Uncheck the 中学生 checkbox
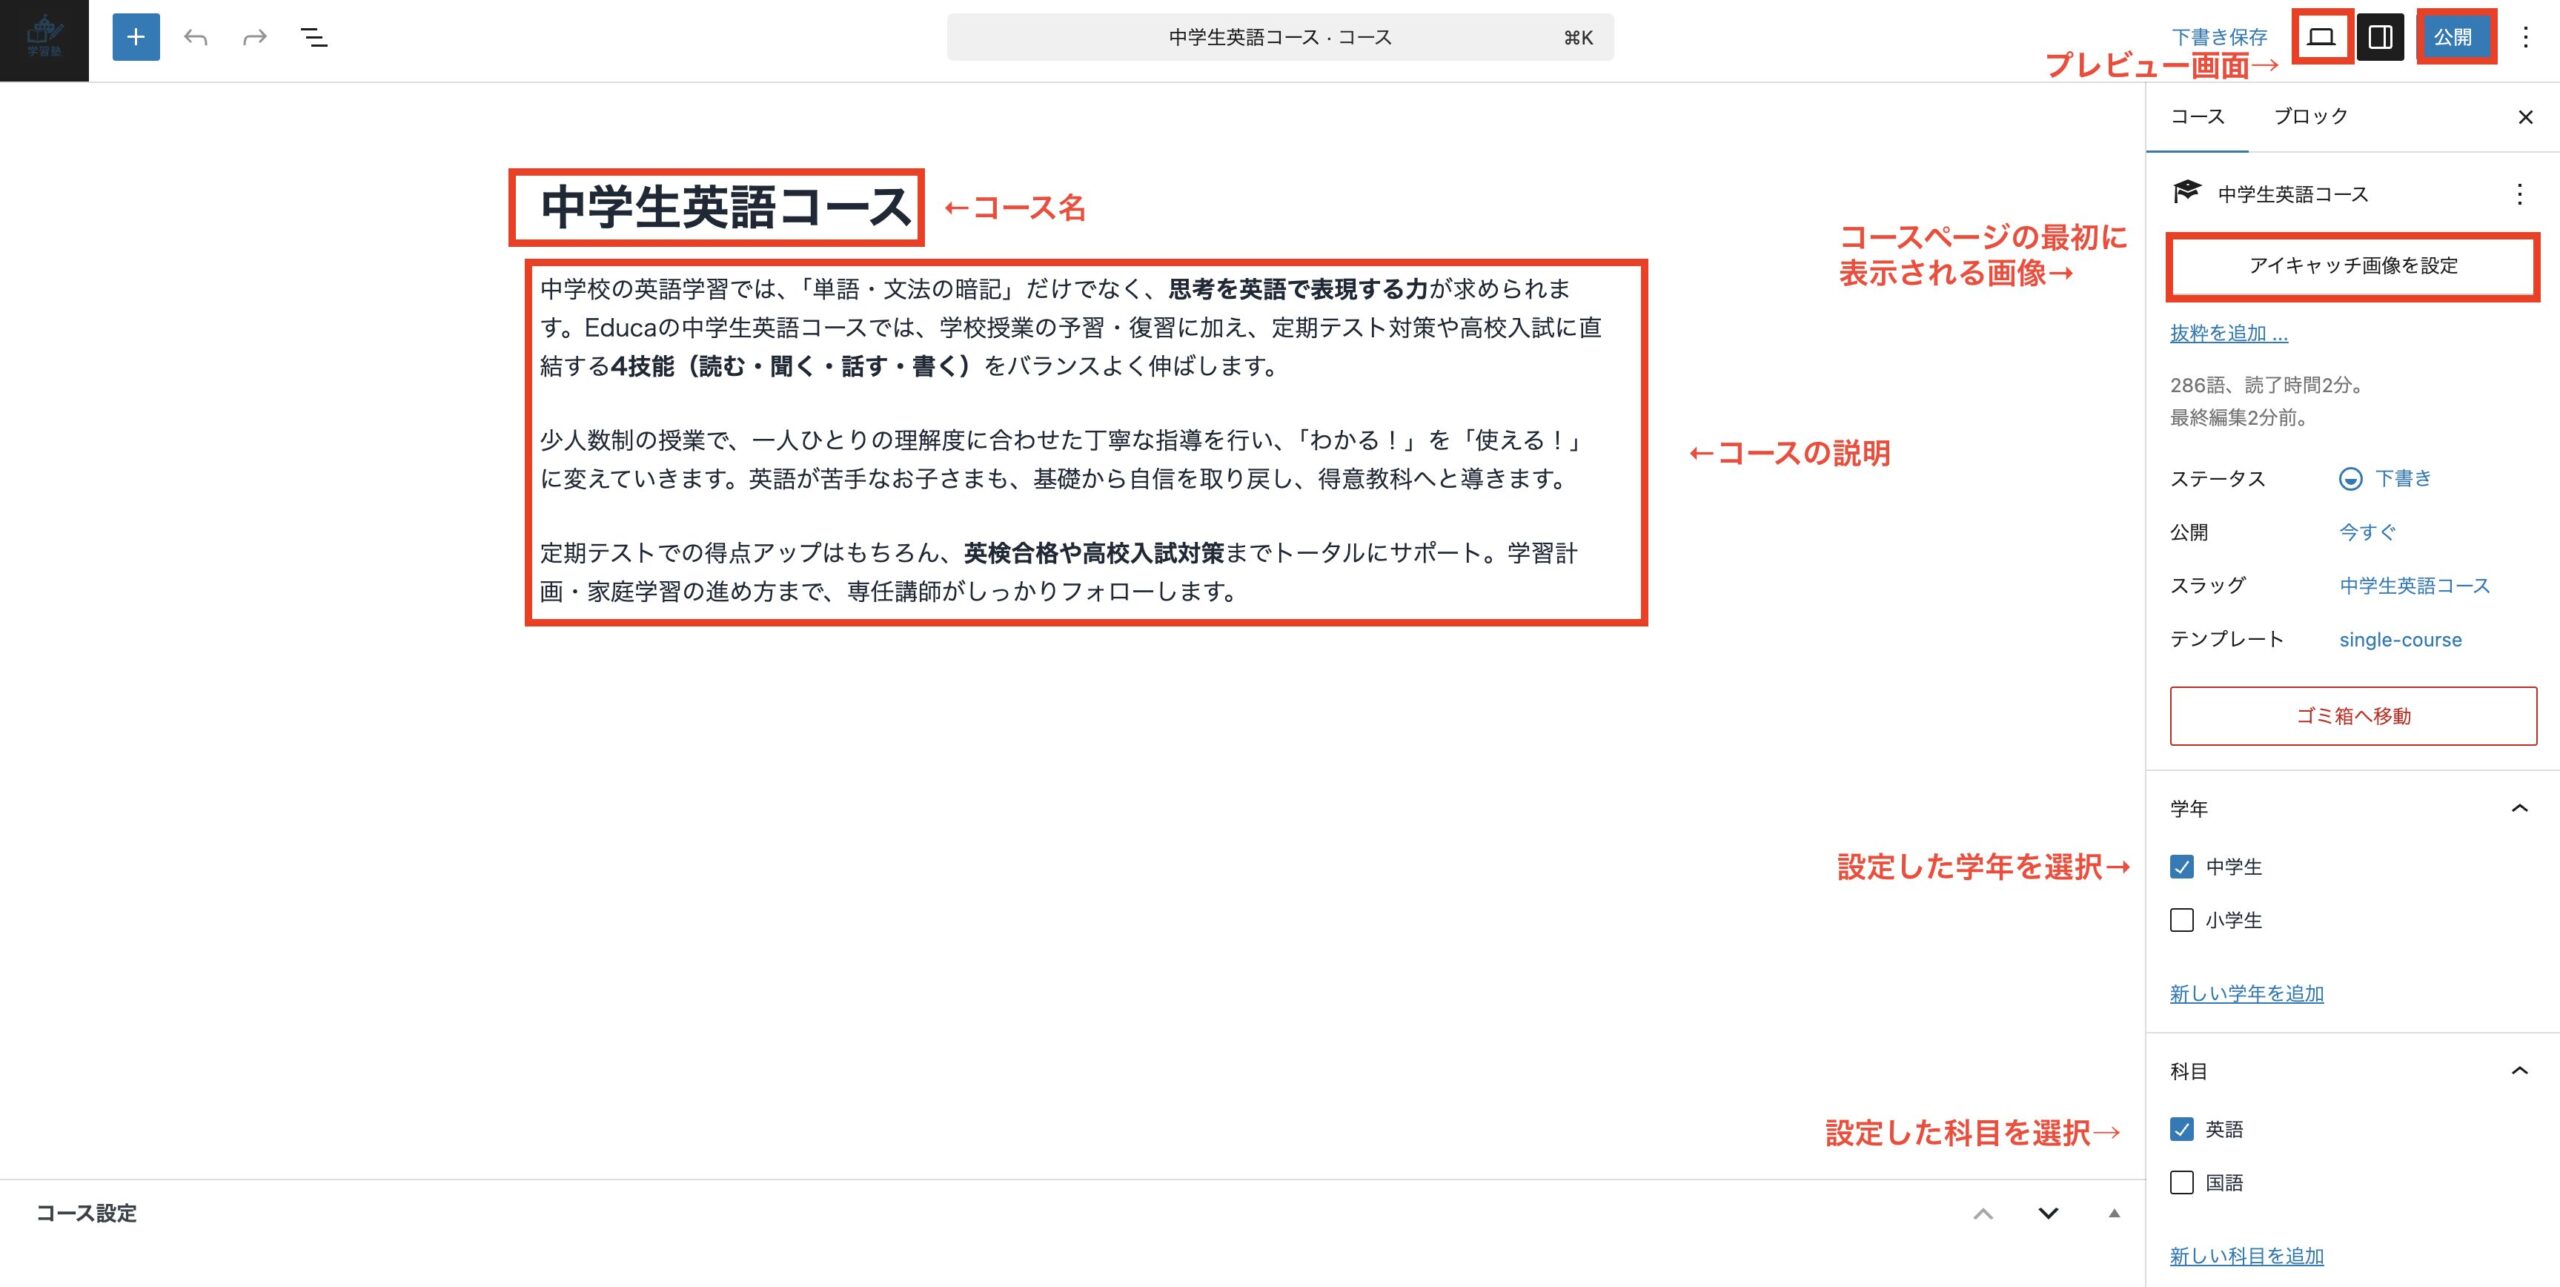Screen dimensions: 2560x1287 [x=2182, y=866]
